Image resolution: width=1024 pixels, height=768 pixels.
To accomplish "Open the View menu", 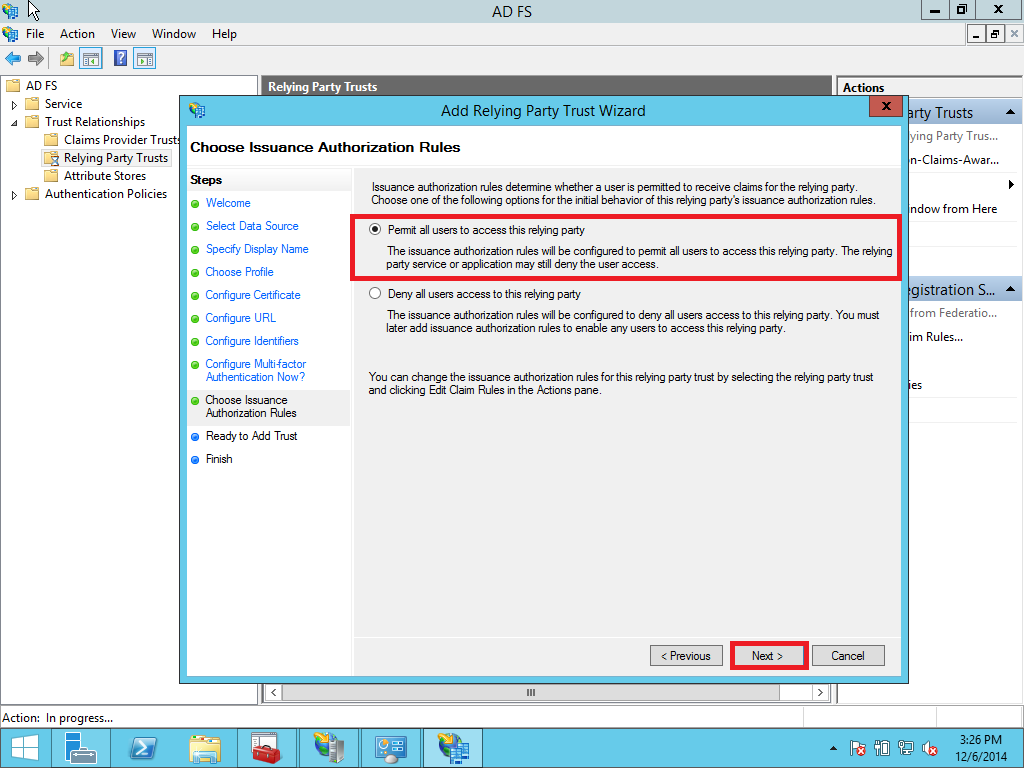I will coord(123,33).
